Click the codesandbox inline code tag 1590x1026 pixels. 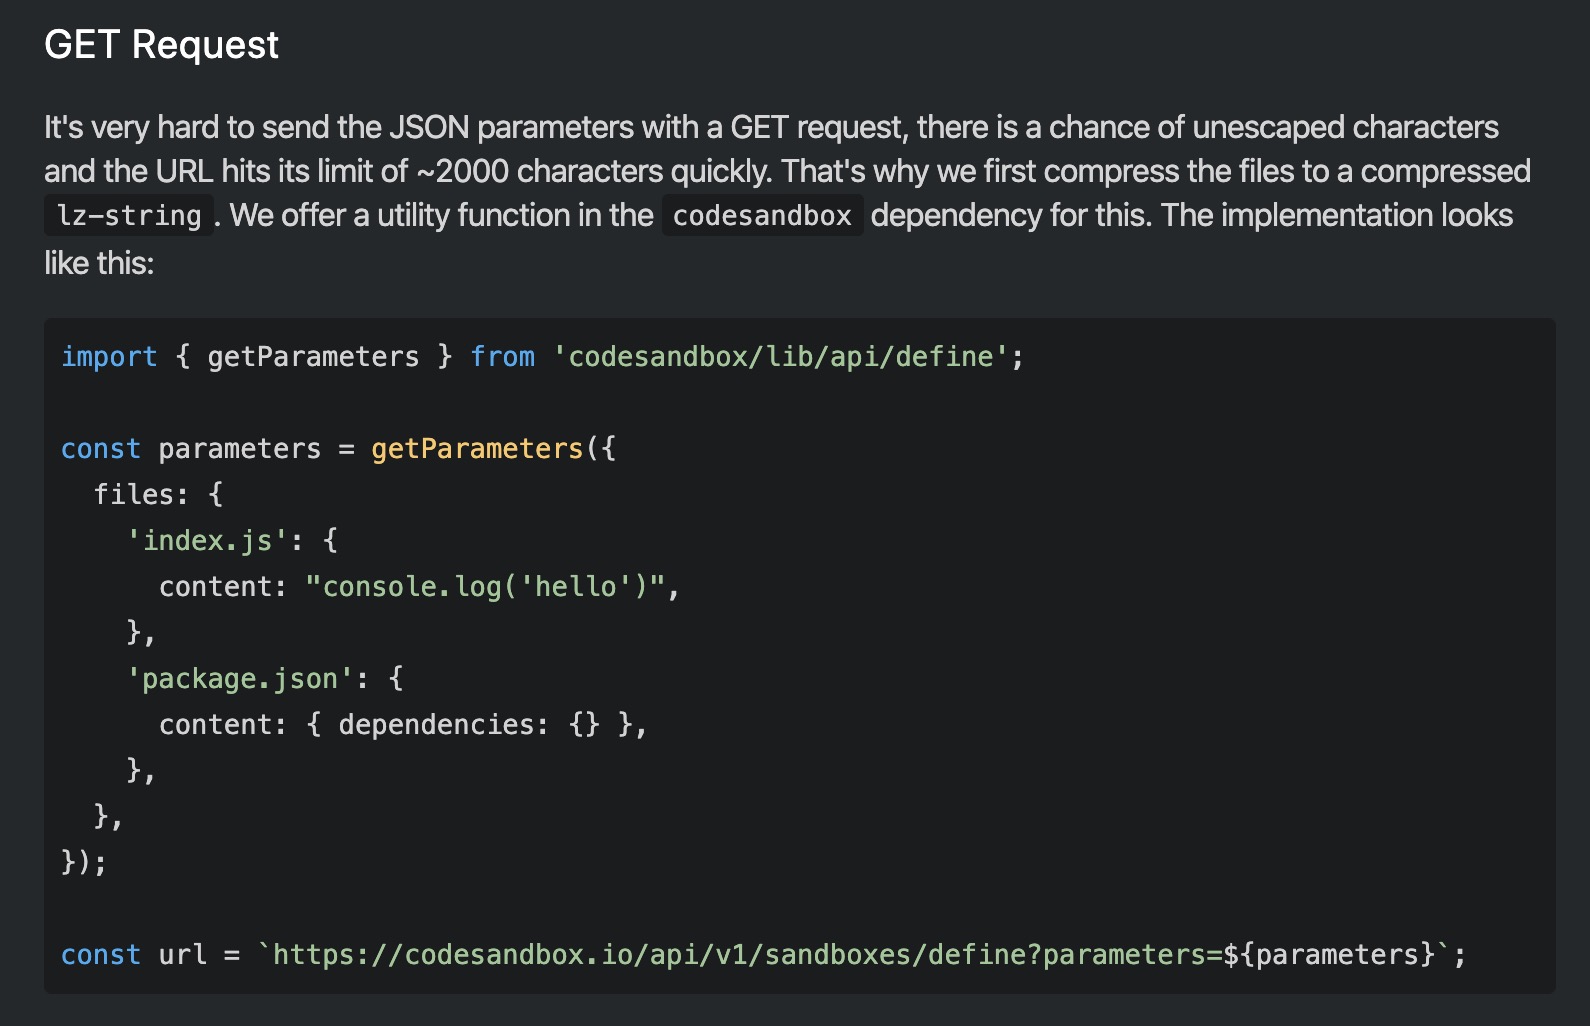point(762,215)
